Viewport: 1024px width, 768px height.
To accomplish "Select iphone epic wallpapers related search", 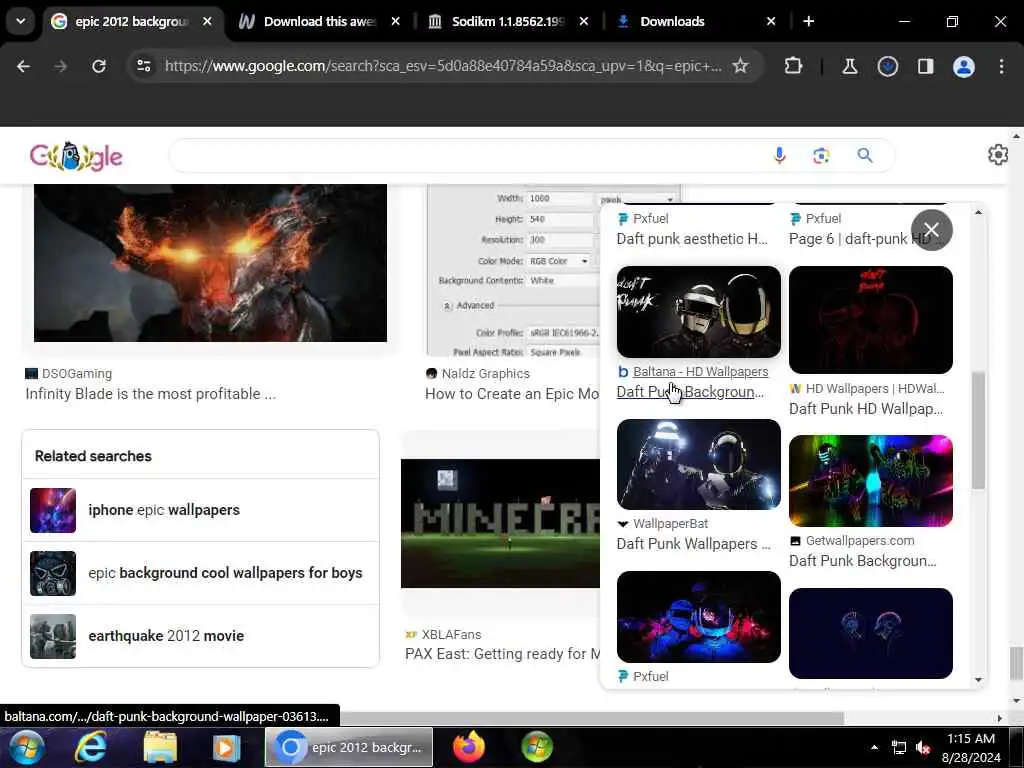I will point(200,510).
